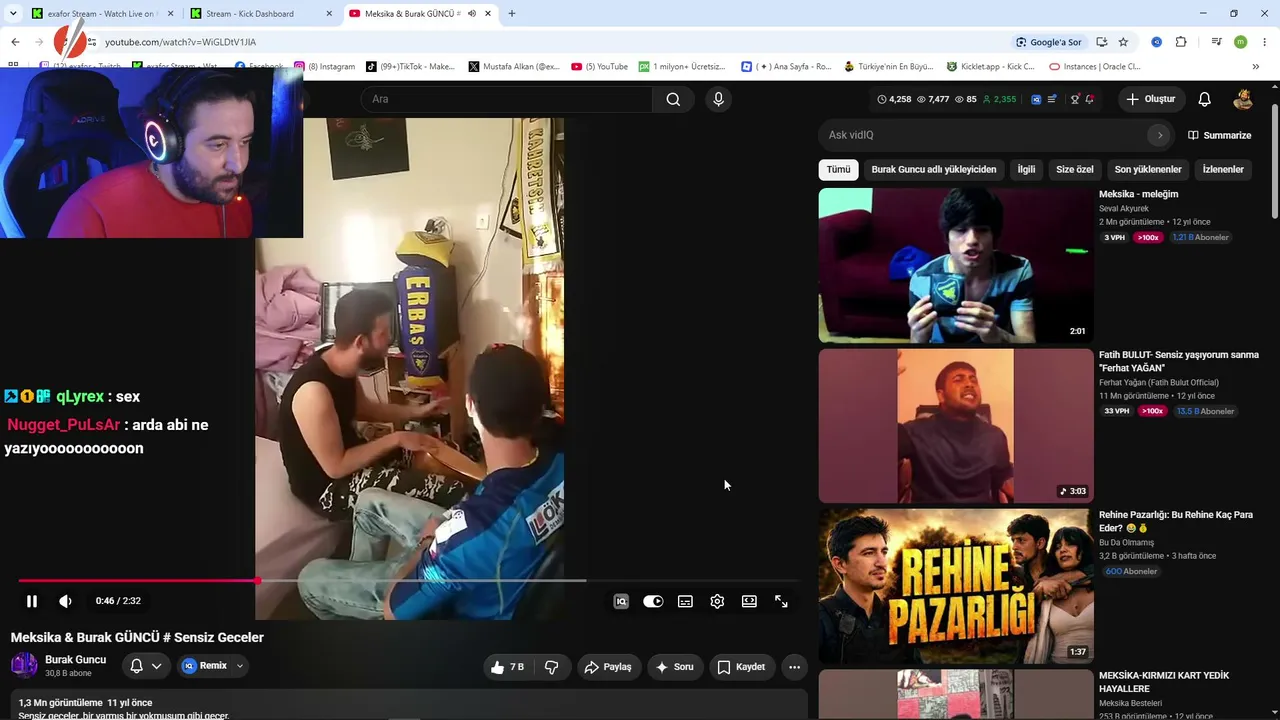Visit the Burak Guncu channel name link

(75, 660)
